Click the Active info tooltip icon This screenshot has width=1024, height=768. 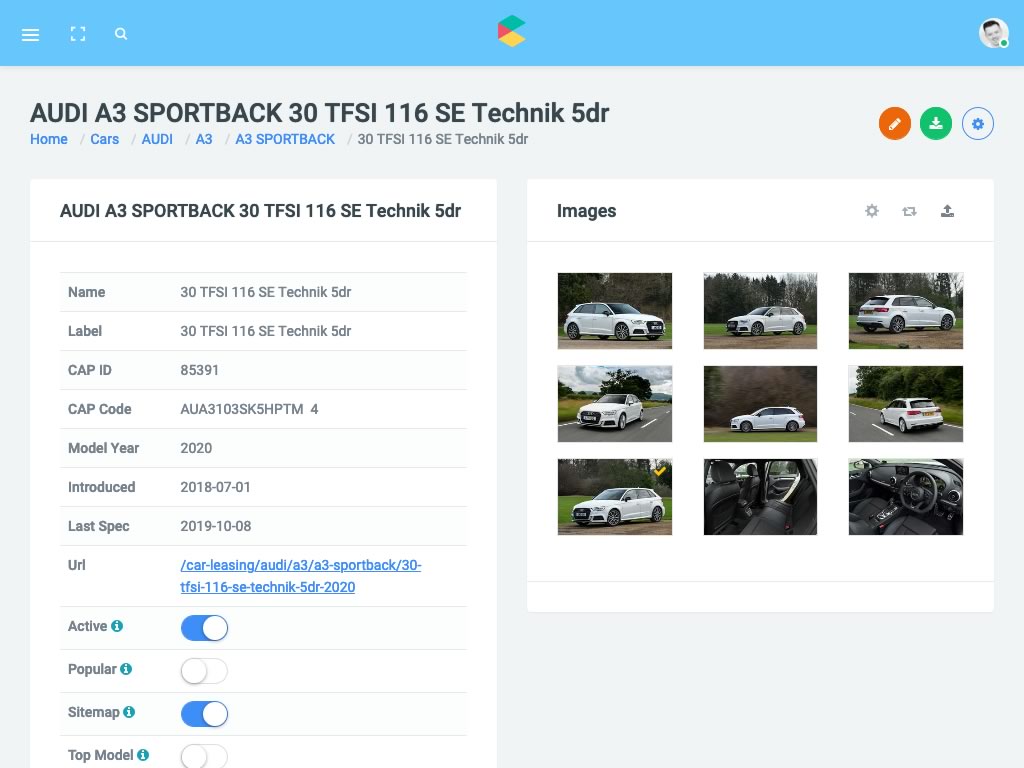pyautogui.click(x=117, y=625)
